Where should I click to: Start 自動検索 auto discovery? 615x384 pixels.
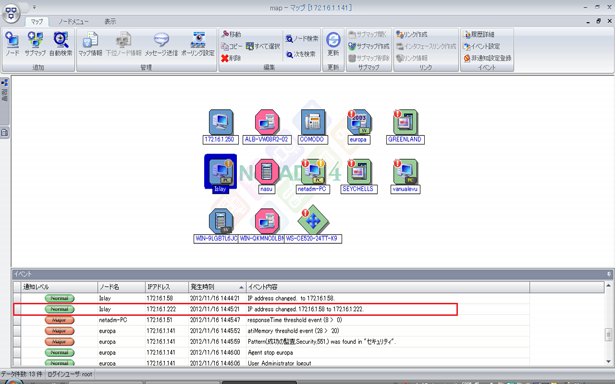coord(61,44)
